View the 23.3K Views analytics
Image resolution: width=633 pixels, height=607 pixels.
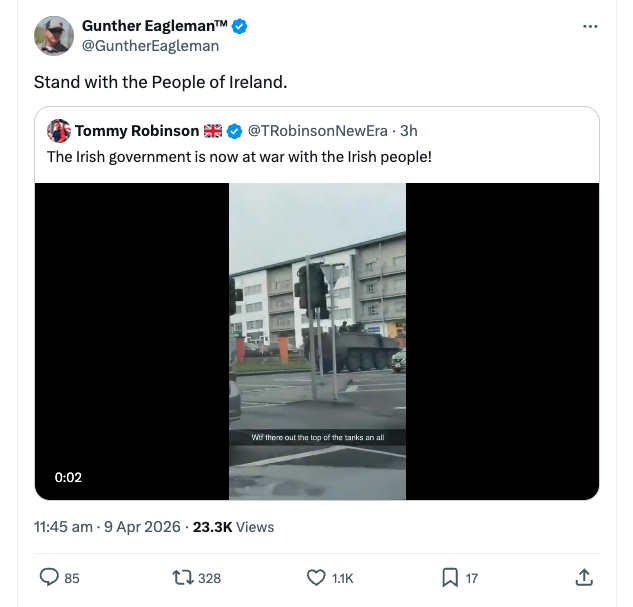pyautogui.click(x=232, y=526)
